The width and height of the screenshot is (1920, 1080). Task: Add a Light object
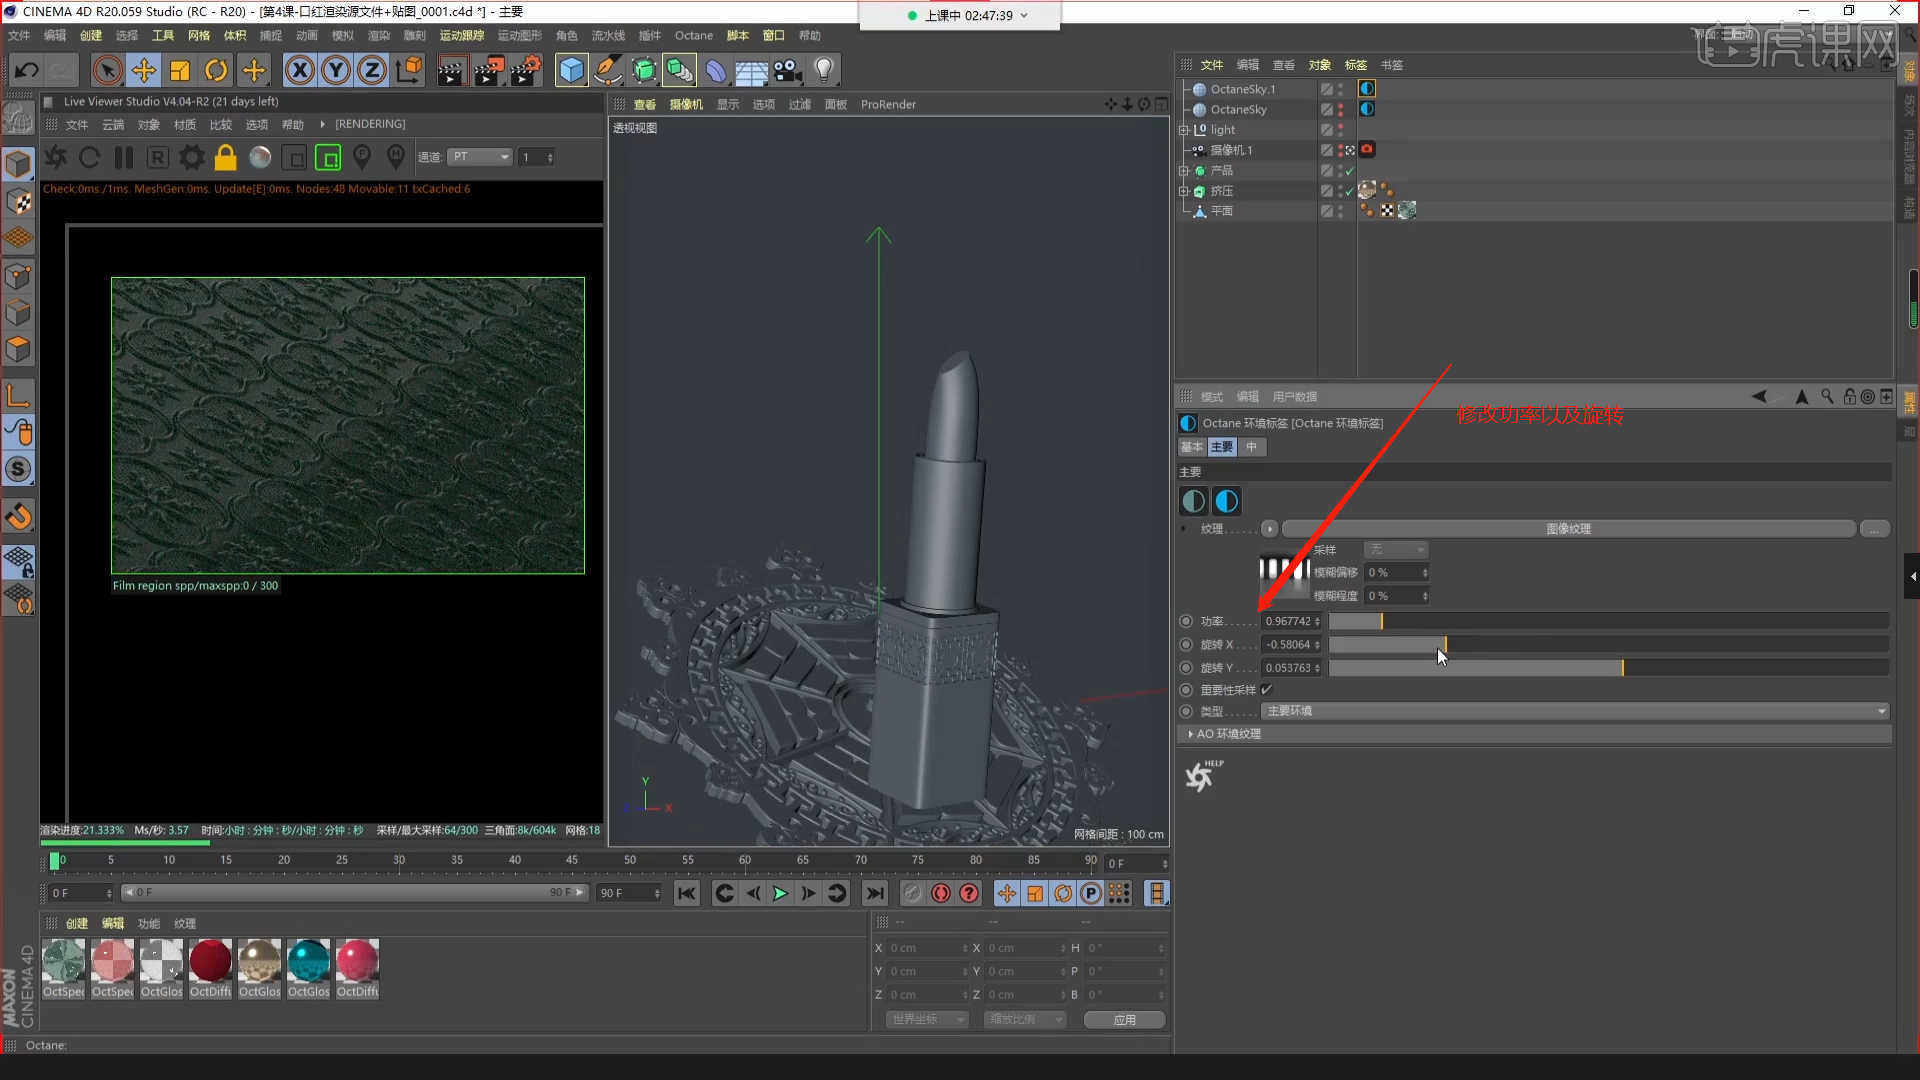tap(824, 70)
